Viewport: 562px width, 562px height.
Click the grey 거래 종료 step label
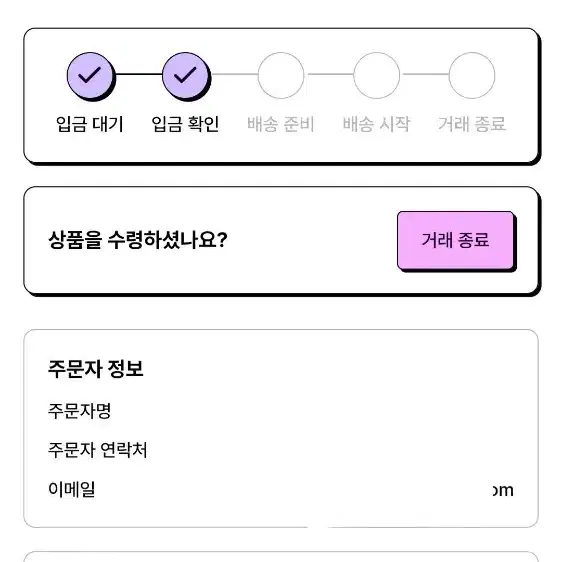tap(472, 124)
